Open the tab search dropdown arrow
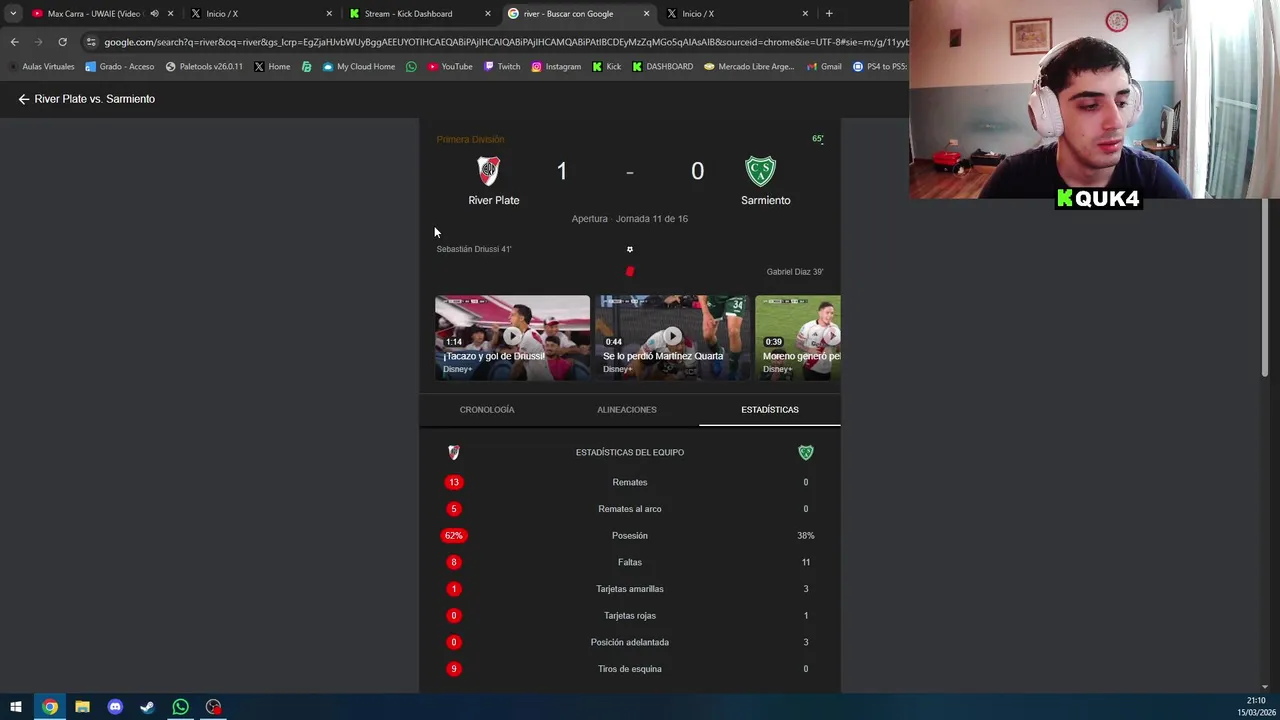Viewport: 1280px width, 720px height. tap(13, 14)
